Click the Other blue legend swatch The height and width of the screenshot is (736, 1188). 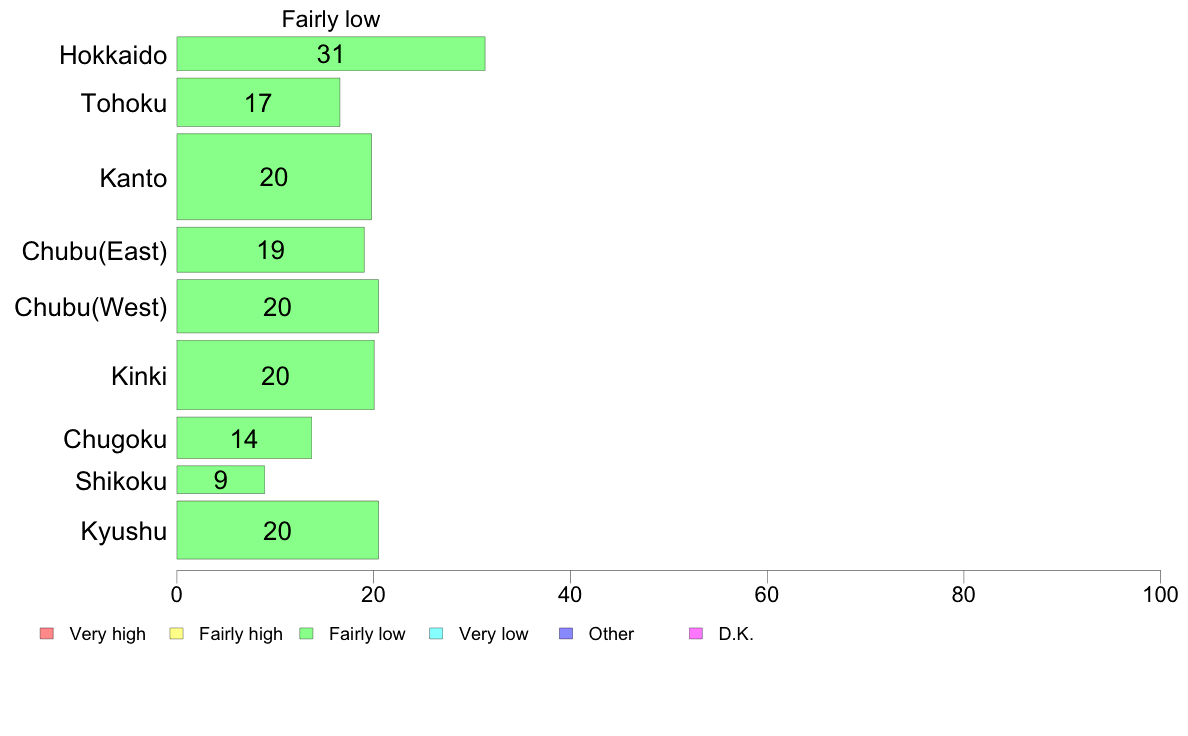566,634
